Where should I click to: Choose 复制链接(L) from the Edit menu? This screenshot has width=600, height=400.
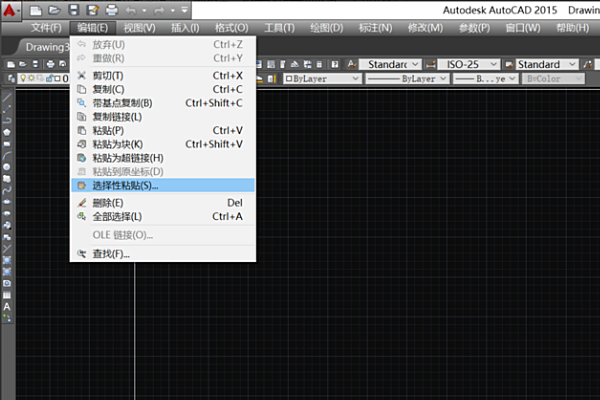[163, 117]
